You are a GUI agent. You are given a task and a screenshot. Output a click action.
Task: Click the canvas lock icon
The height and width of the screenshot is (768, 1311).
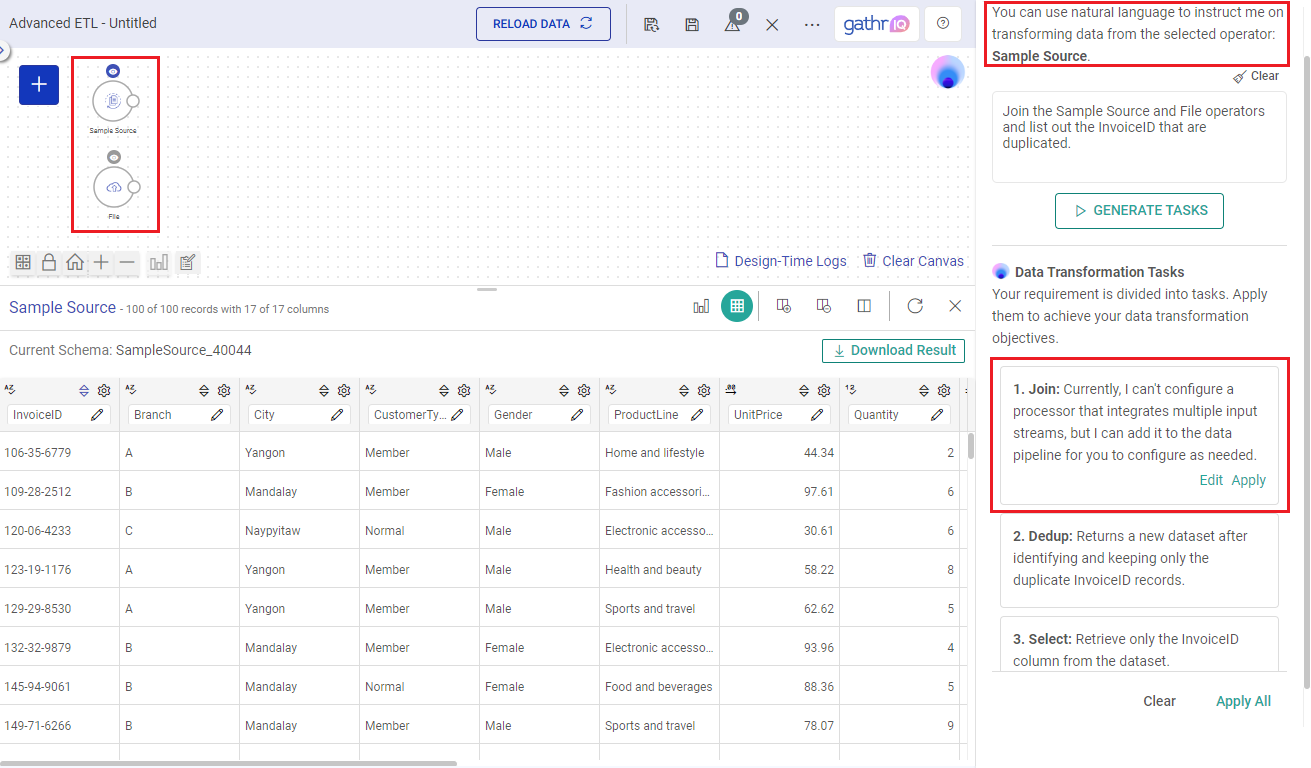click(48, 263)
